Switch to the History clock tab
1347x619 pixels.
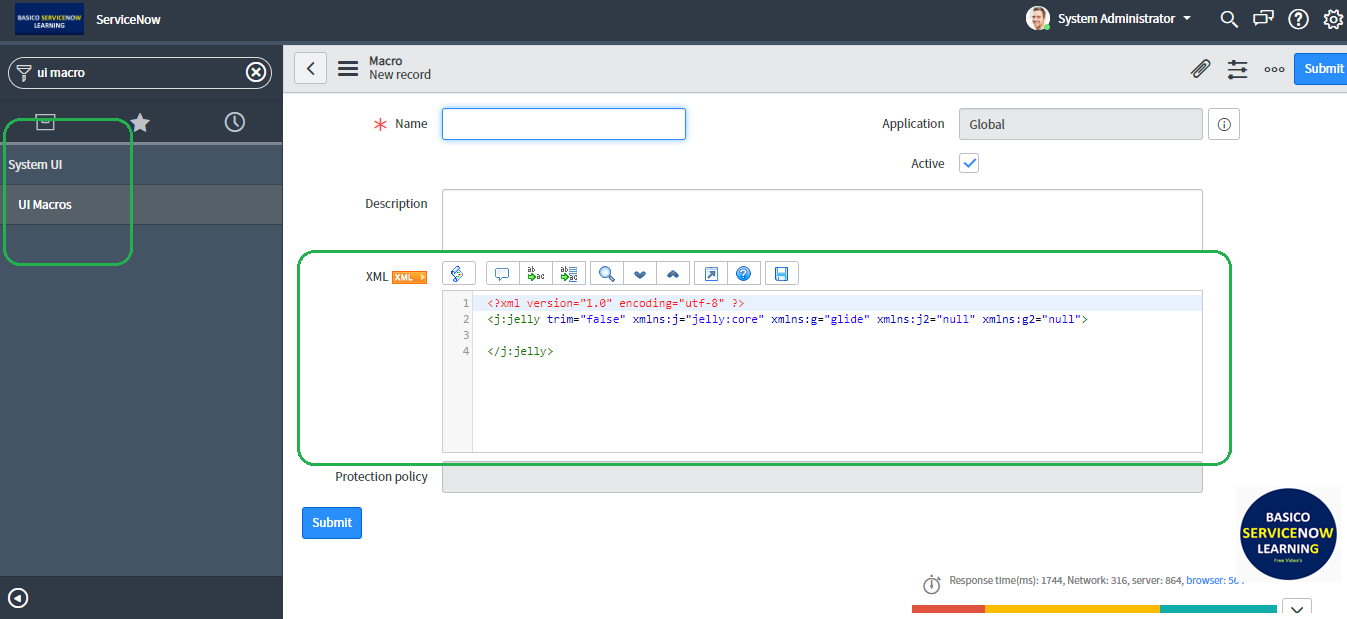pos(235,122)
